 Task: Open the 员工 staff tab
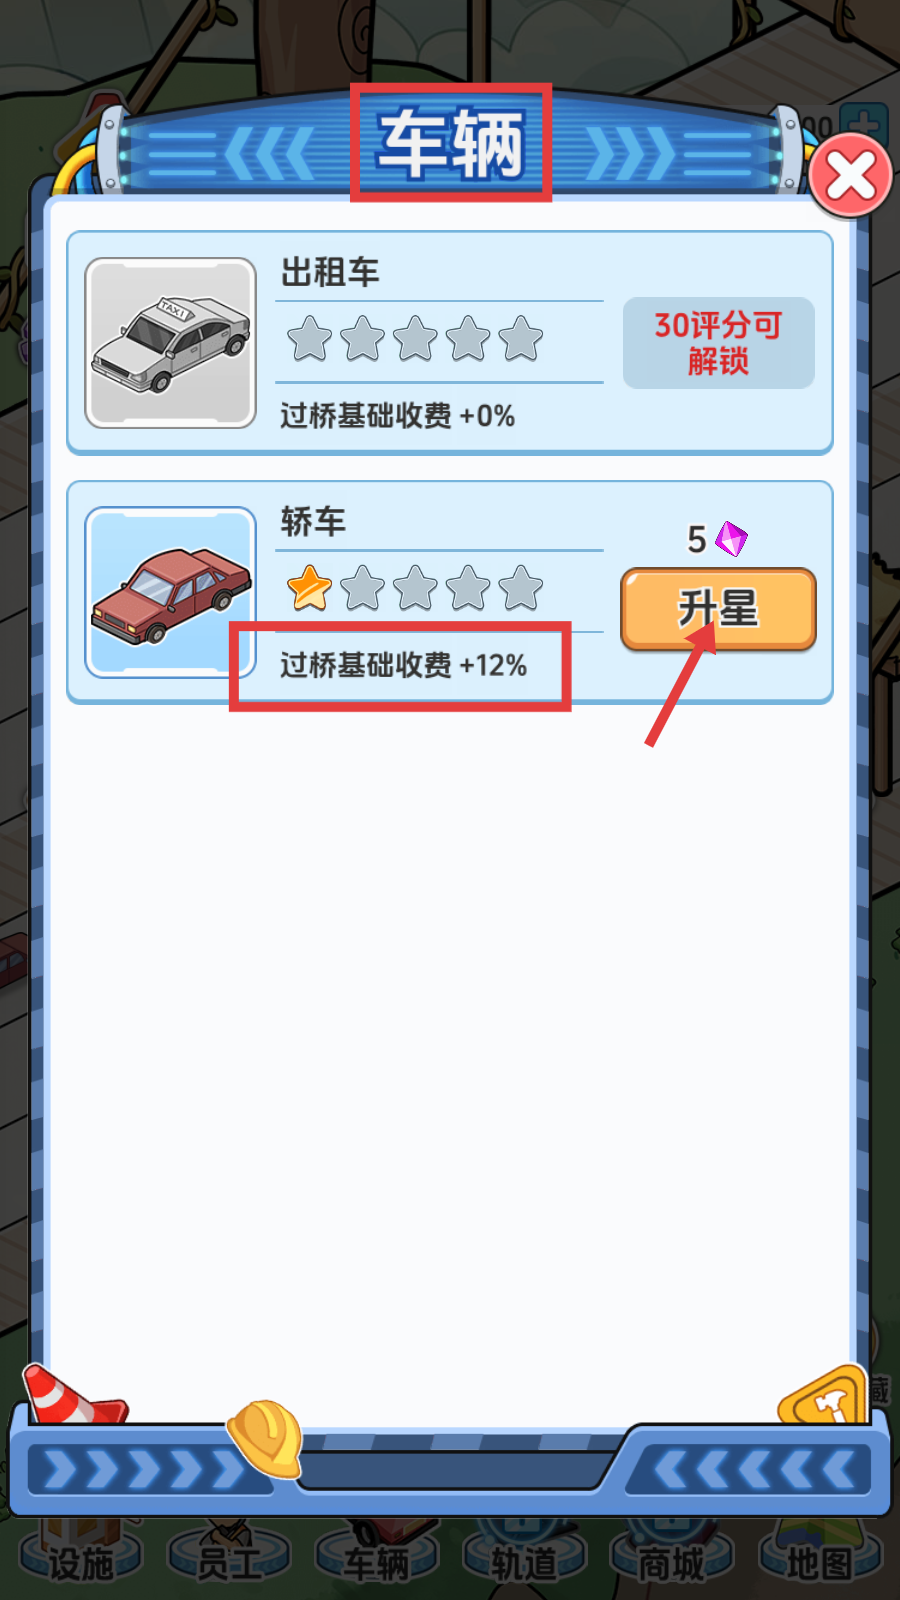pyautogui.click(x=229, y=1561)
